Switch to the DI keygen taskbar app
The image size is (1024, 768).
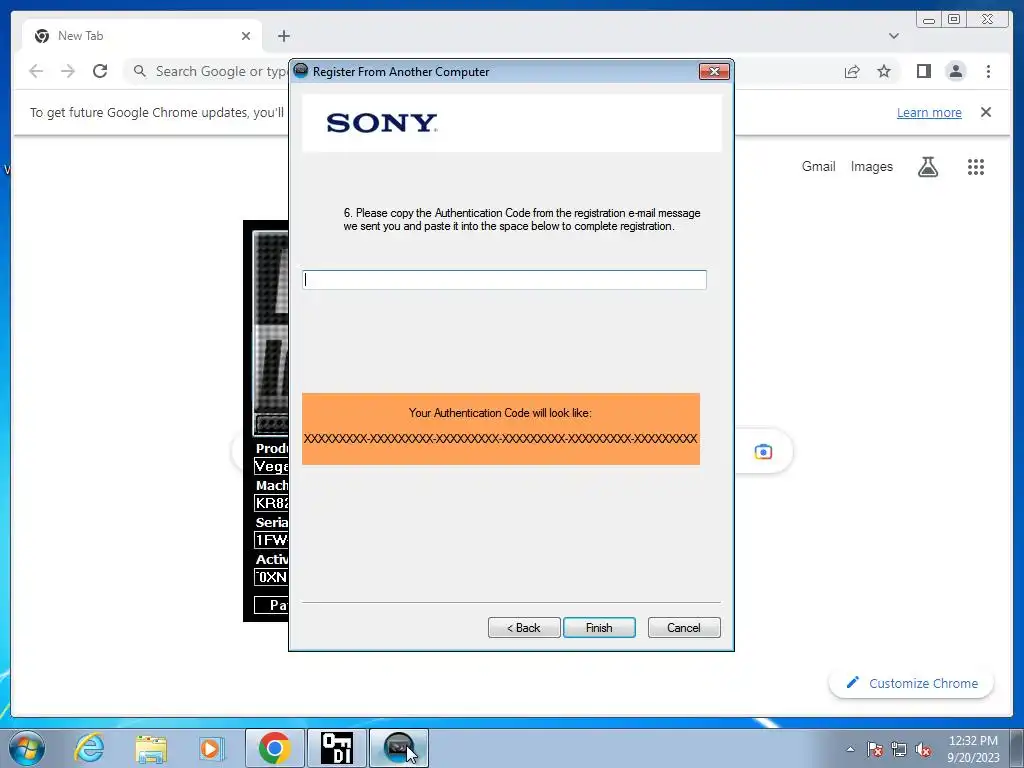point(337,748)
